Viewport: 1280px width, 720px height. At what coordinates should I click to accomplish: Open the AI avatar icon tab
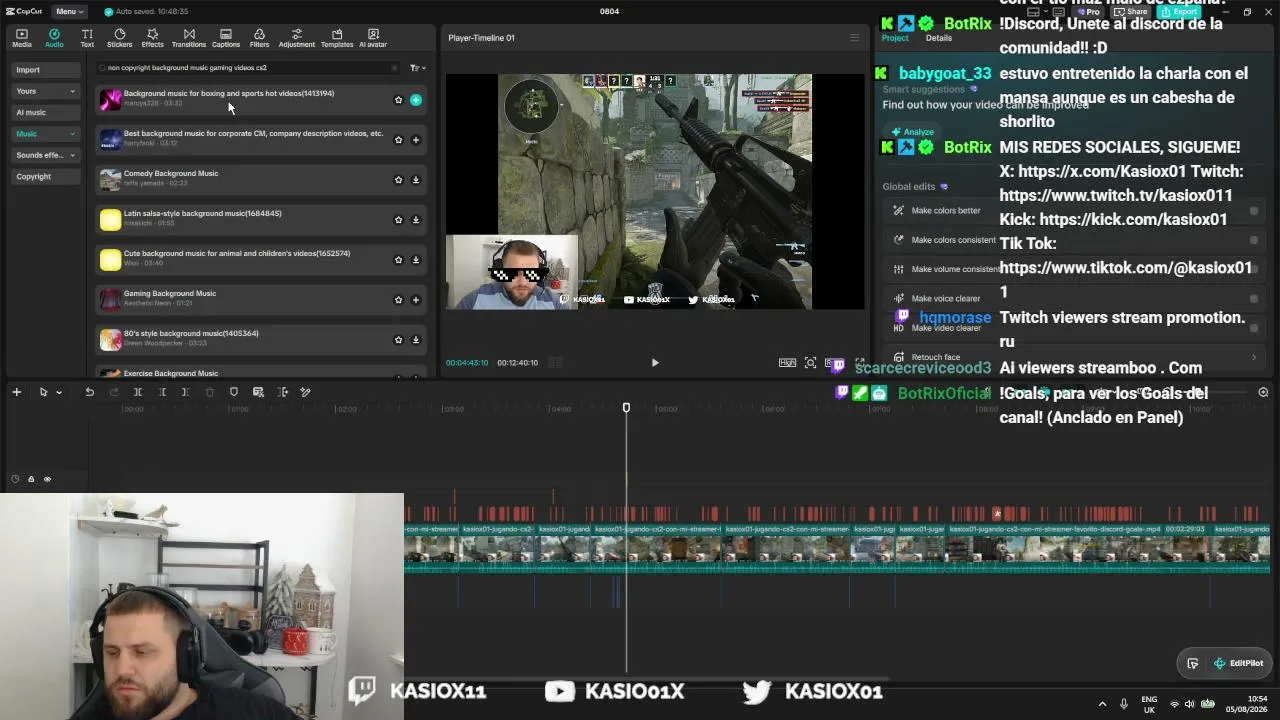click(x=373, y=38)
